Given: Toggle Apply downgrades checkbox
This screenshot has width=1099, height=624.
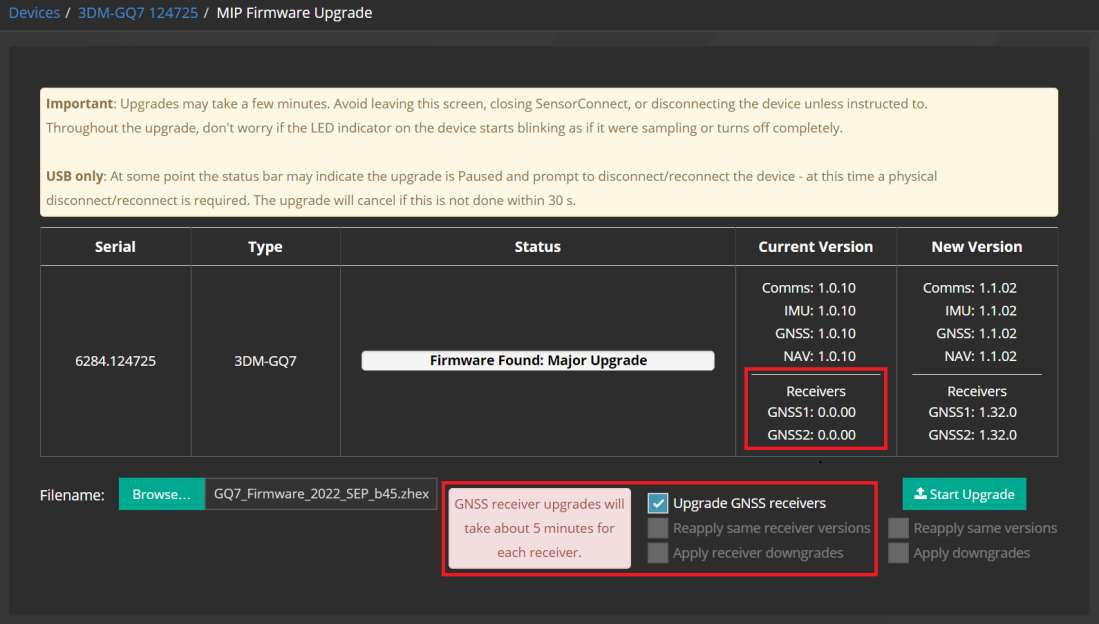Looking at the screenshot, I should coord(898,552).
